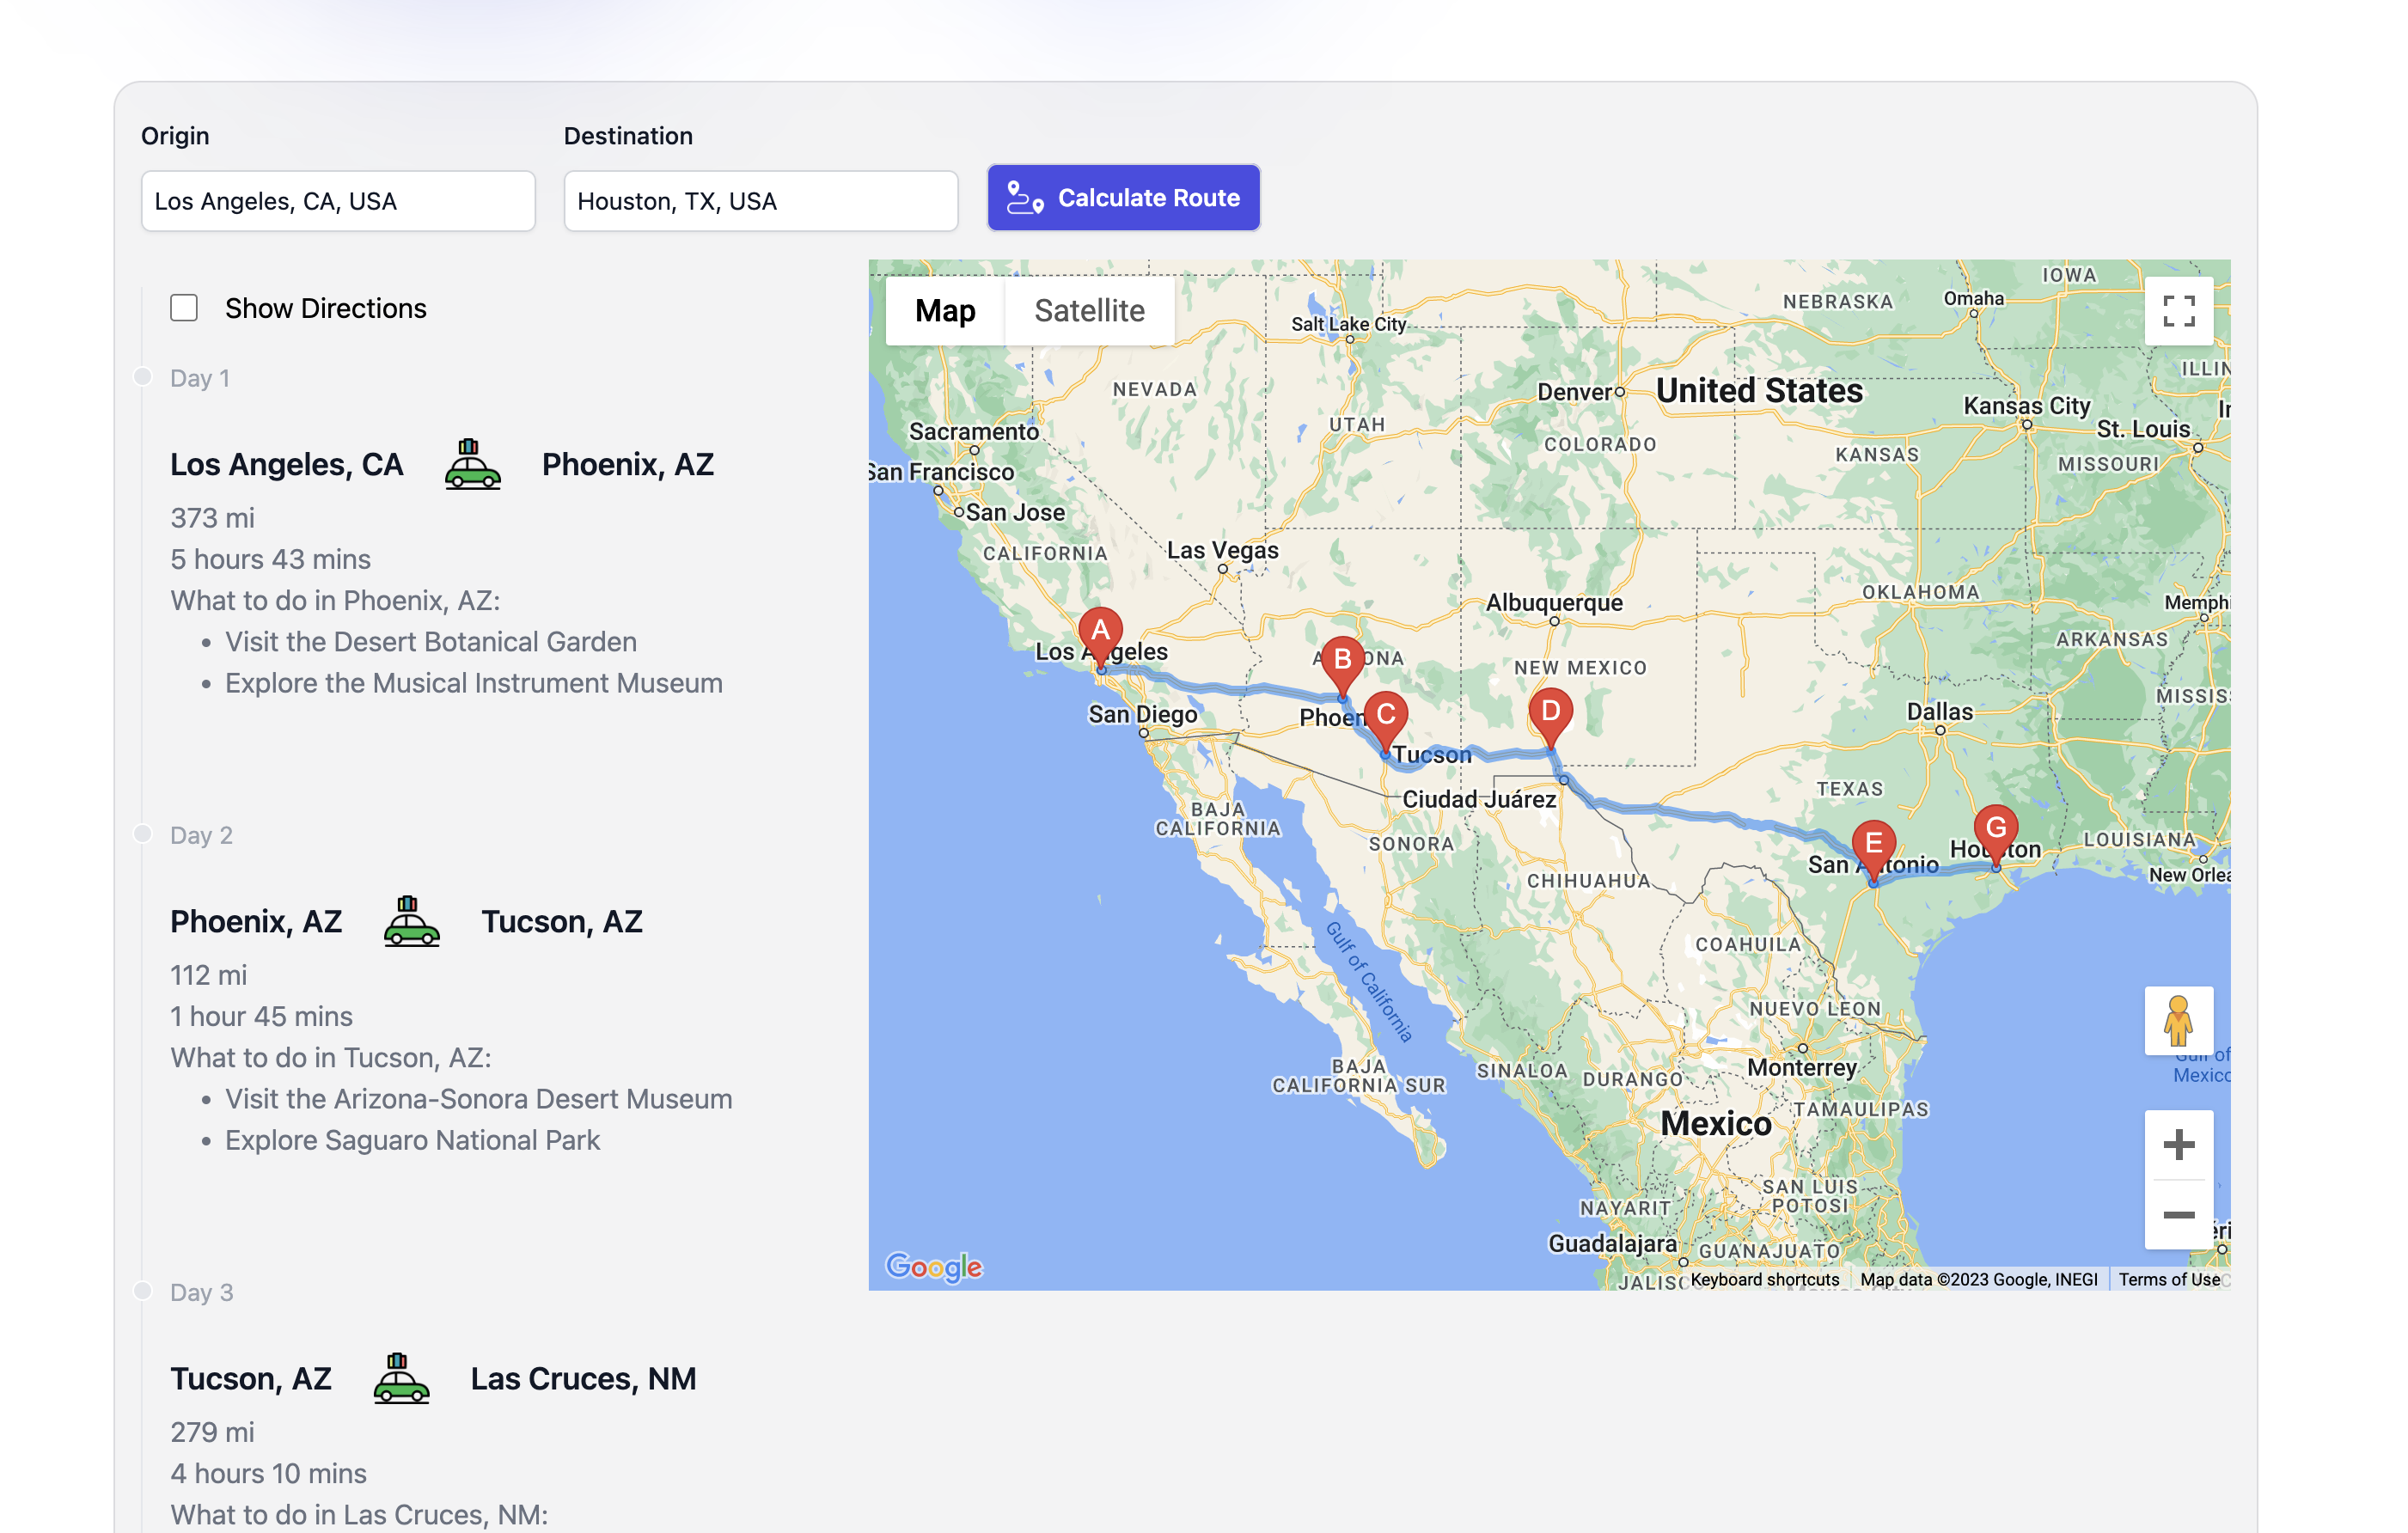Image resolution: width=2408 pixels, height=1533 pixels.
Task: Switch to Satellite map view
Action: coord(1089,311)
